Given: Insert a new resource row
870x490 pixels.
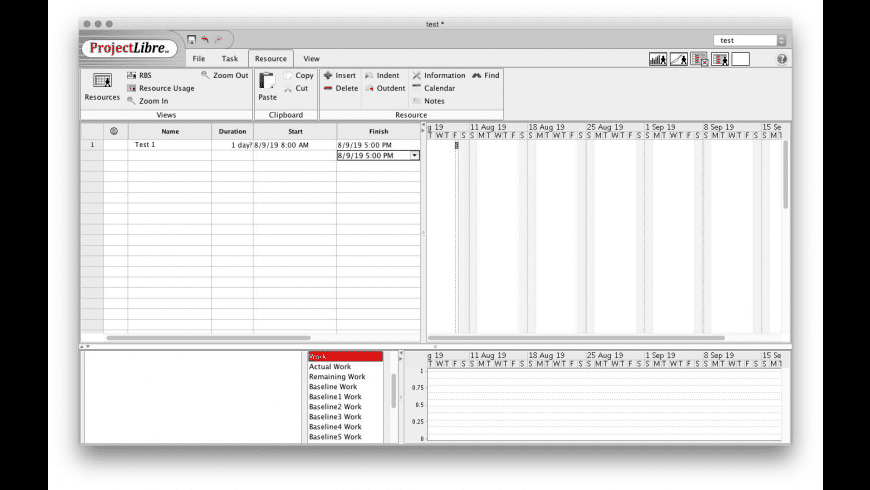Looking at the screenshot, I should pos(340,75).
